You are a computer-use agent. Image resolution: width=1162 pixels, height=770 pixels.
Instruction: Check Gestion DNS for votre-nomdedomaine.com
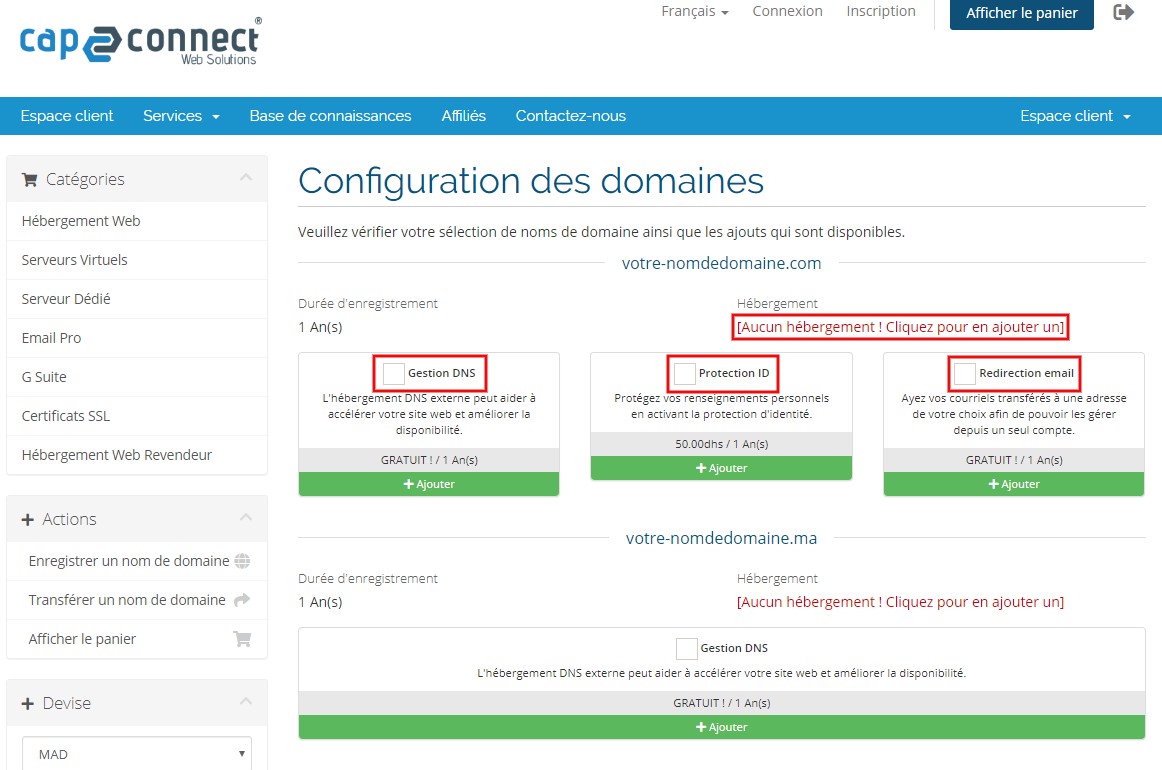394,374
